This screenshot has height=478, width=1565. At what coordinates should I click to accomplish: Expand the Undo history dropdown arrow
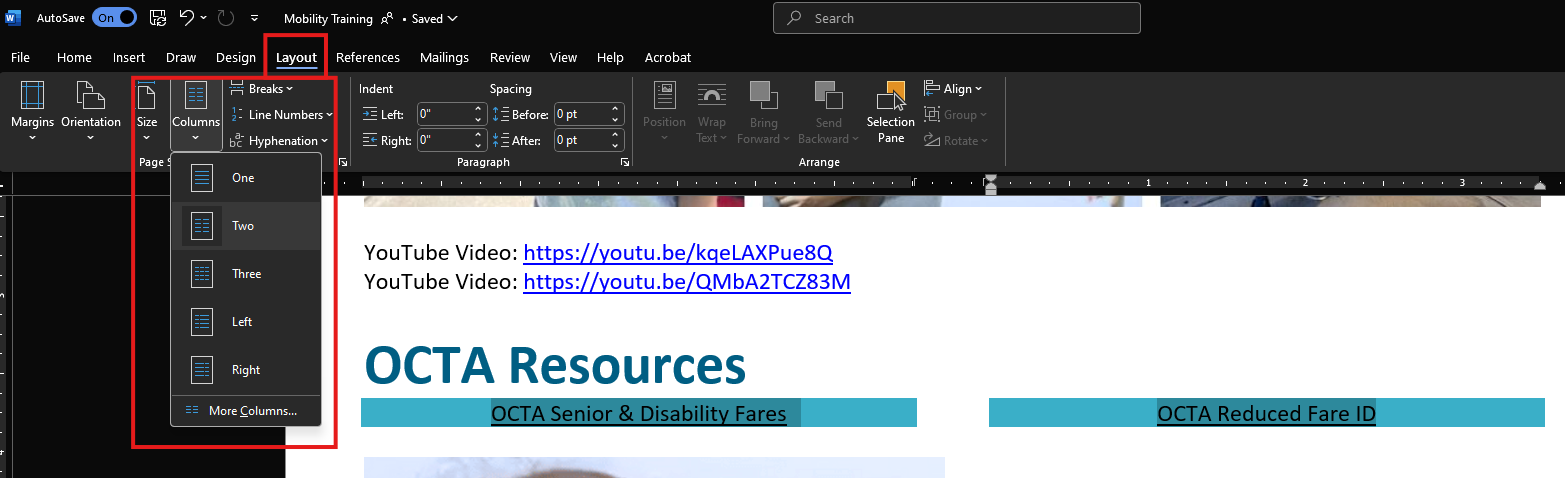pos(204,18)
